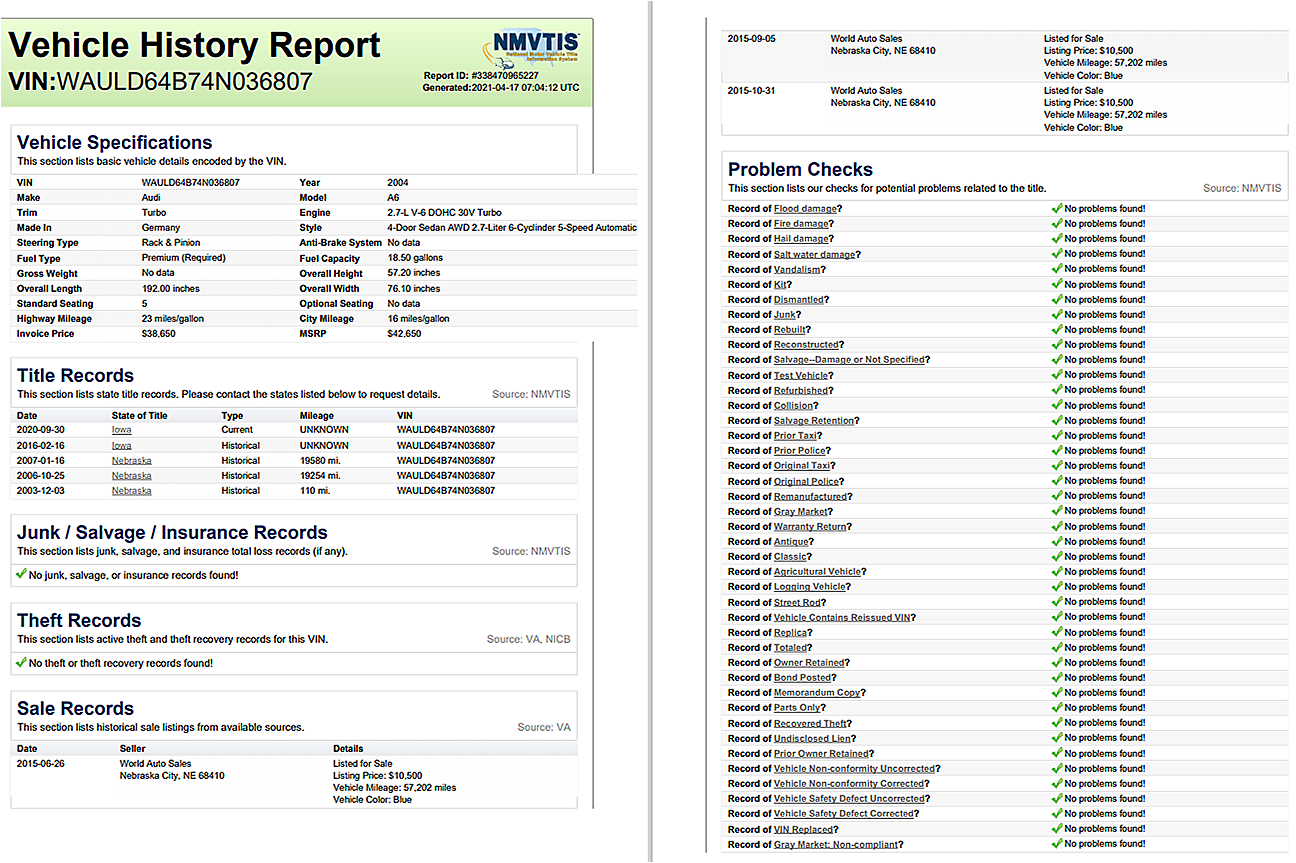
Task: Open the Salvage--Damage or Not Specified link
Action: coord(851,360)
